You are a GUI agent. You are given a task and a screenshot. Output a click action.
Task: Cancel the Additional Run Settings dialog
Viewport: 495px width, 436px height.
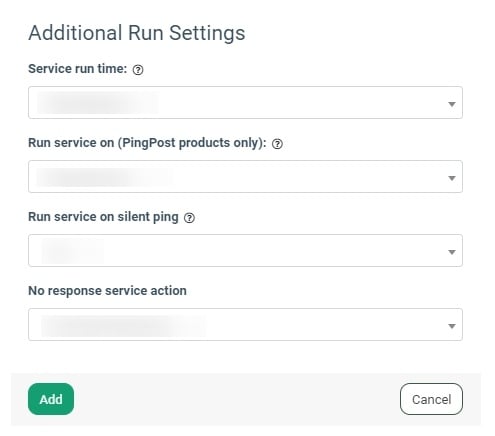(x=431, y=399)
